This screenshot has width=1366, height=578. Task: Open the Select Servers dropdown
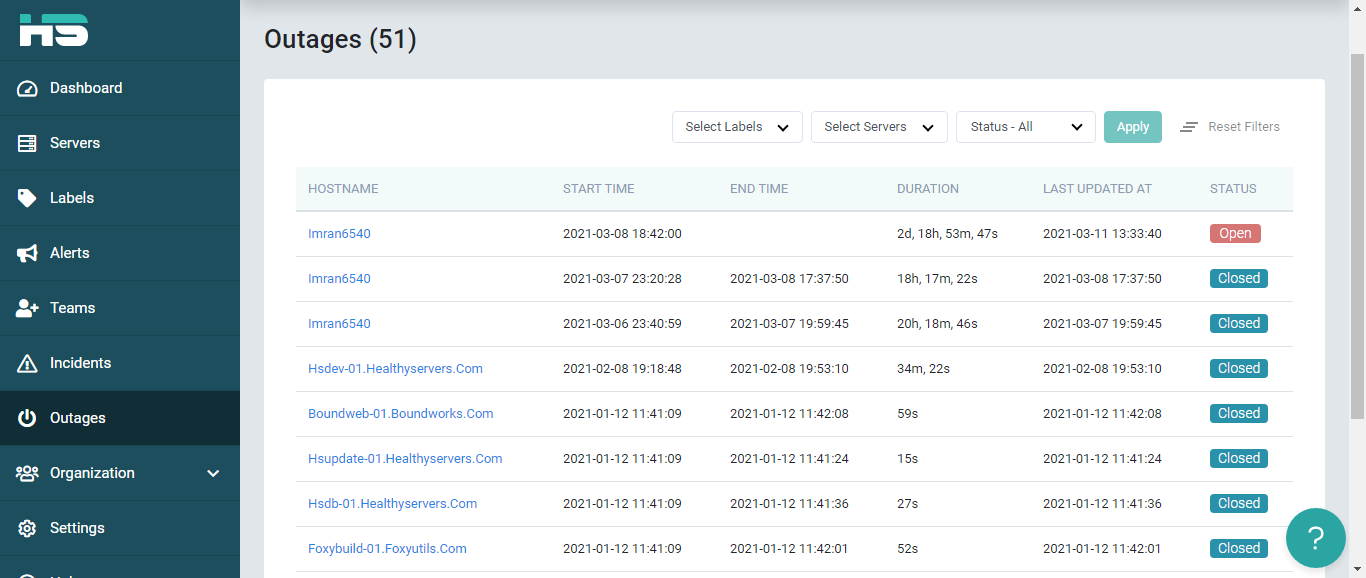879,127
